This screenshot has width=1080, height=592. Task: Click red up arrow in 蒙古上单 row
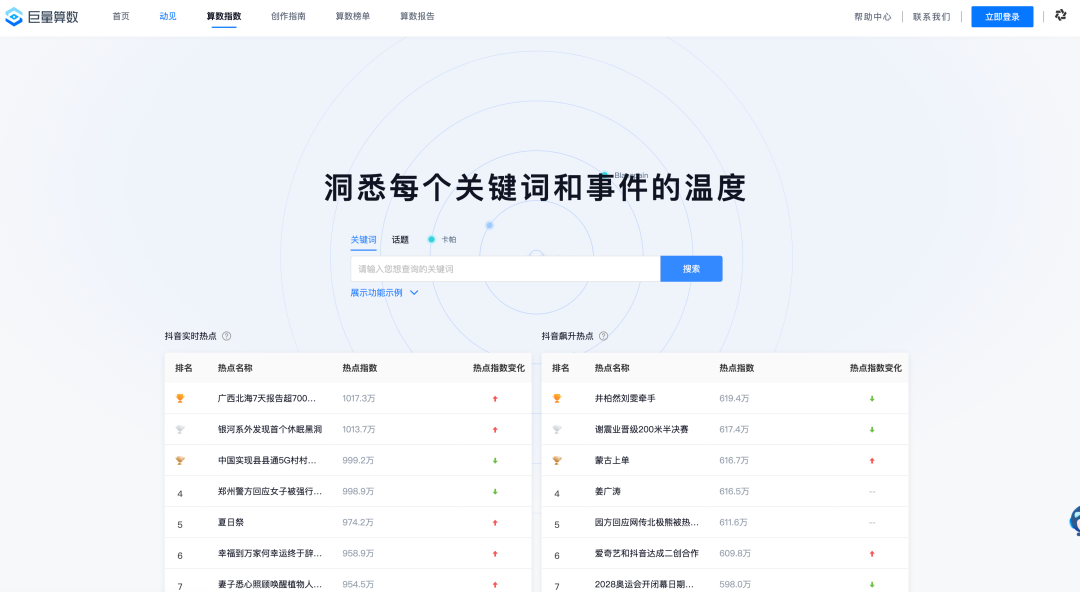(872, 461)
